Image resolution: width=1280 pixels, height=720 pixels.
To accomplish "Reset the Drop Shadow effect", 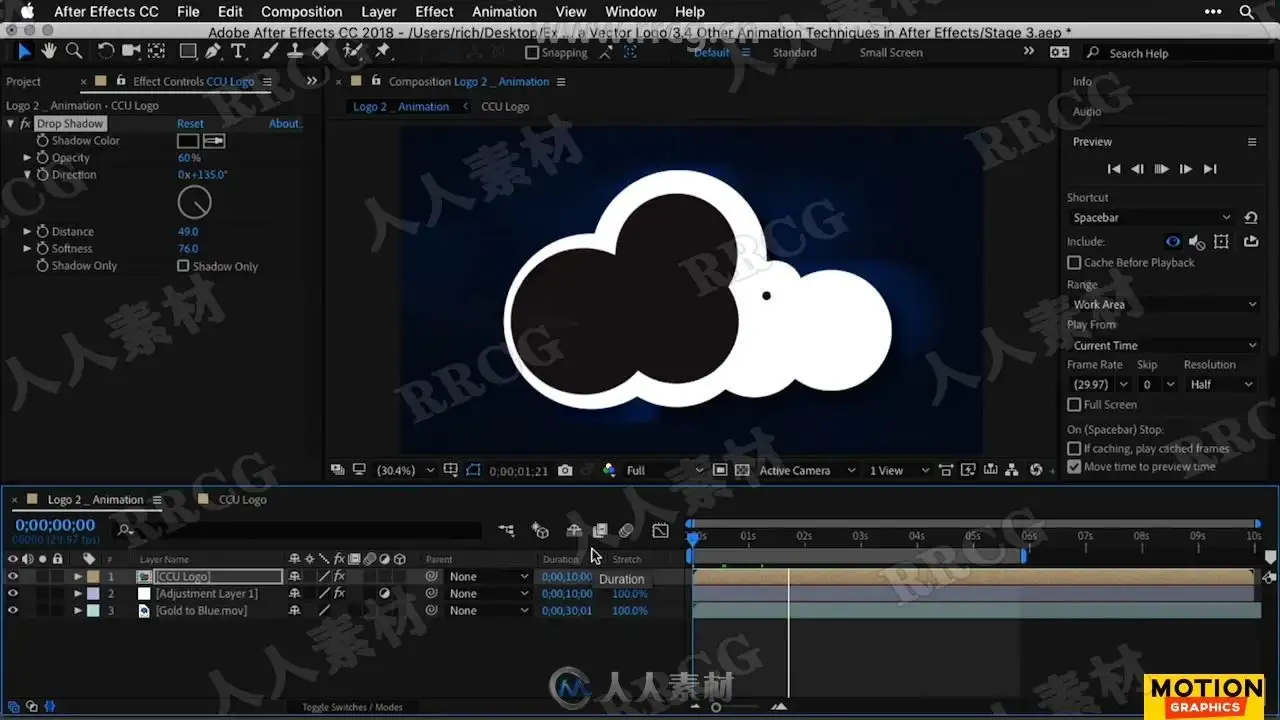I will 190,124.
